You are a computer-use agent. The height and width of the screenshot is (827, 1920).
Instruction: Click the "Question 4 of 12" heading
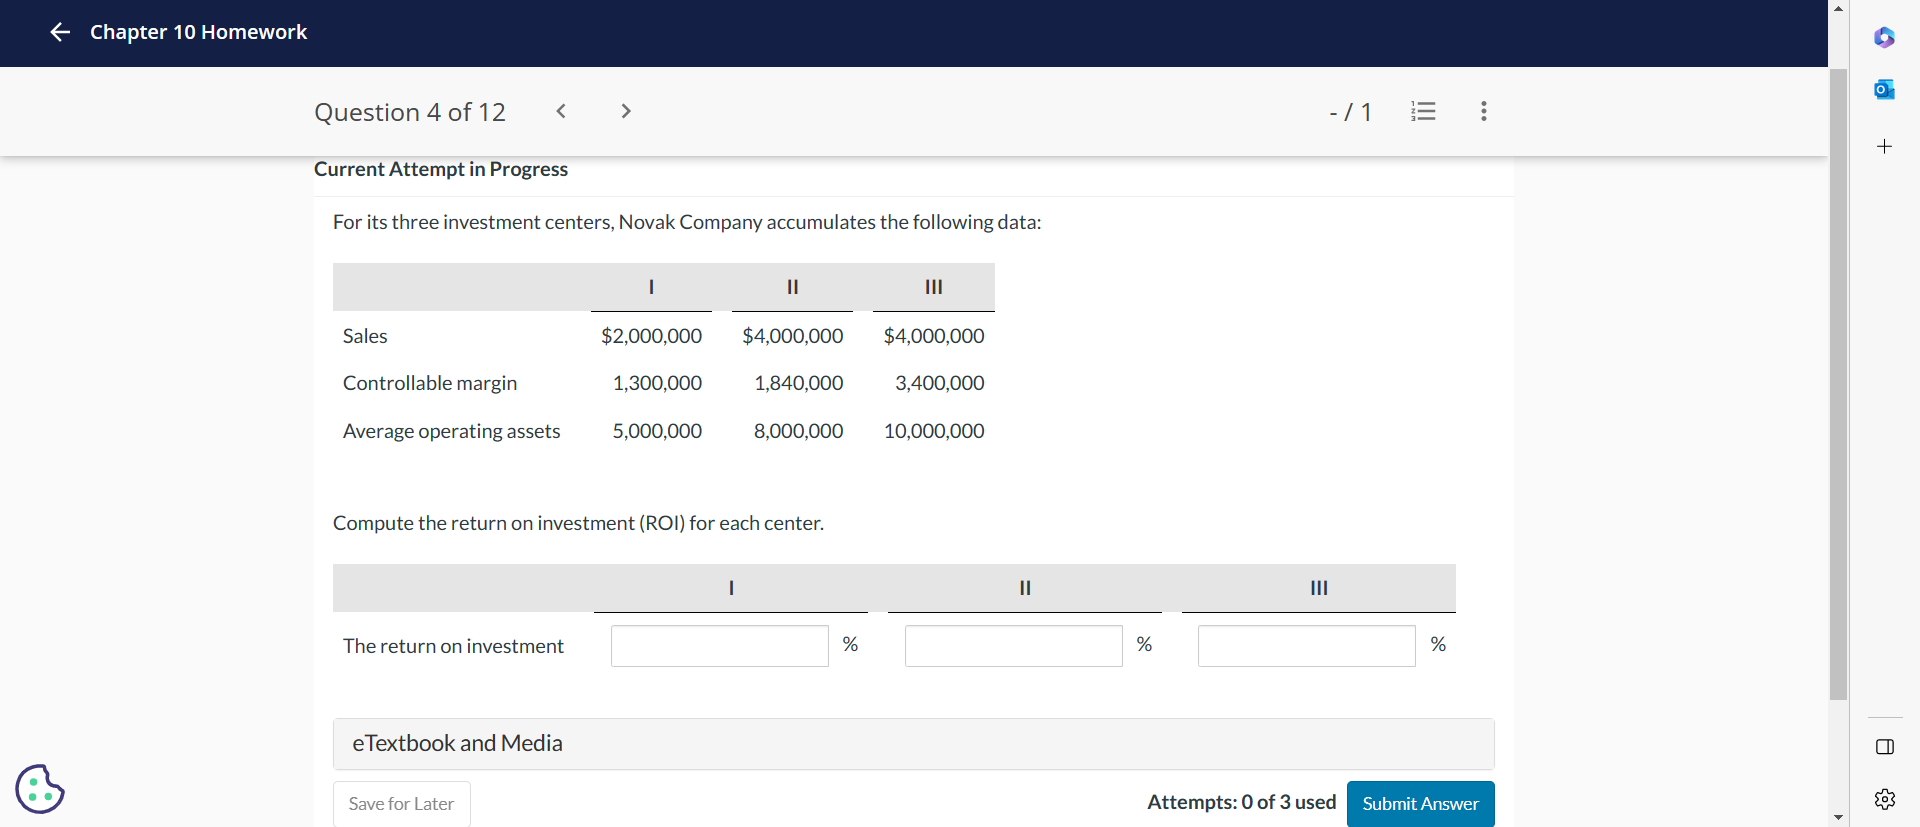[410, 112]
